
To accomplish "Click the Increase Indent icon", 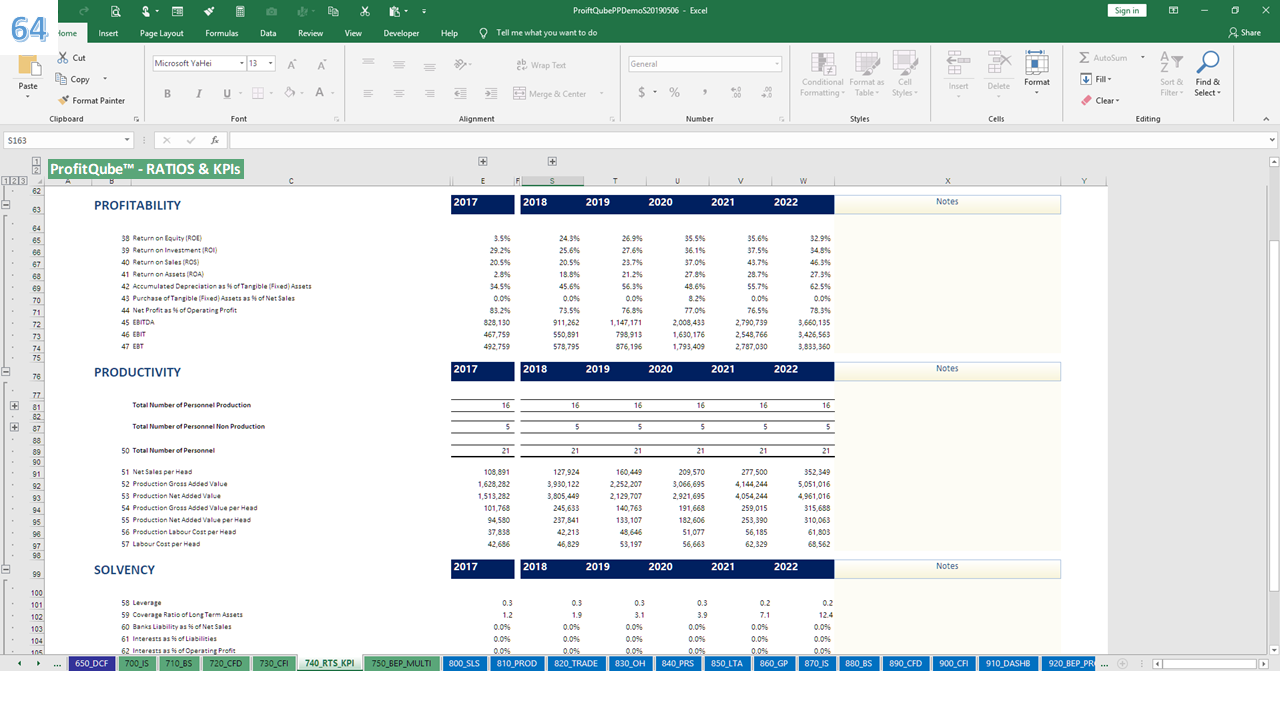I will pyautogui.click(x=490, y=93).
